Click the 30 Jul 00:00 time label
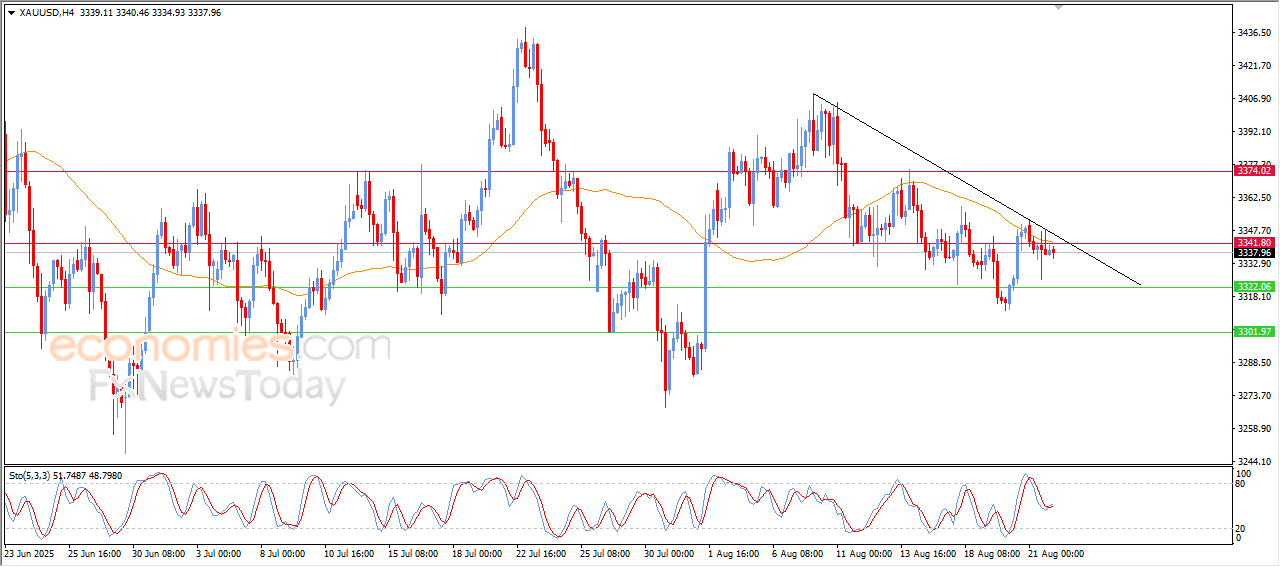The height and width of the screenshot is (567, 1280). point(670,553)
